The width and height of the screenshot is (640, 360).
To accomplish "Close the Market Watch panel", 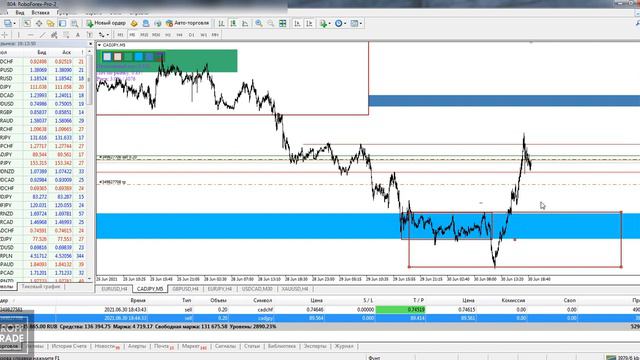I will 90,44.
